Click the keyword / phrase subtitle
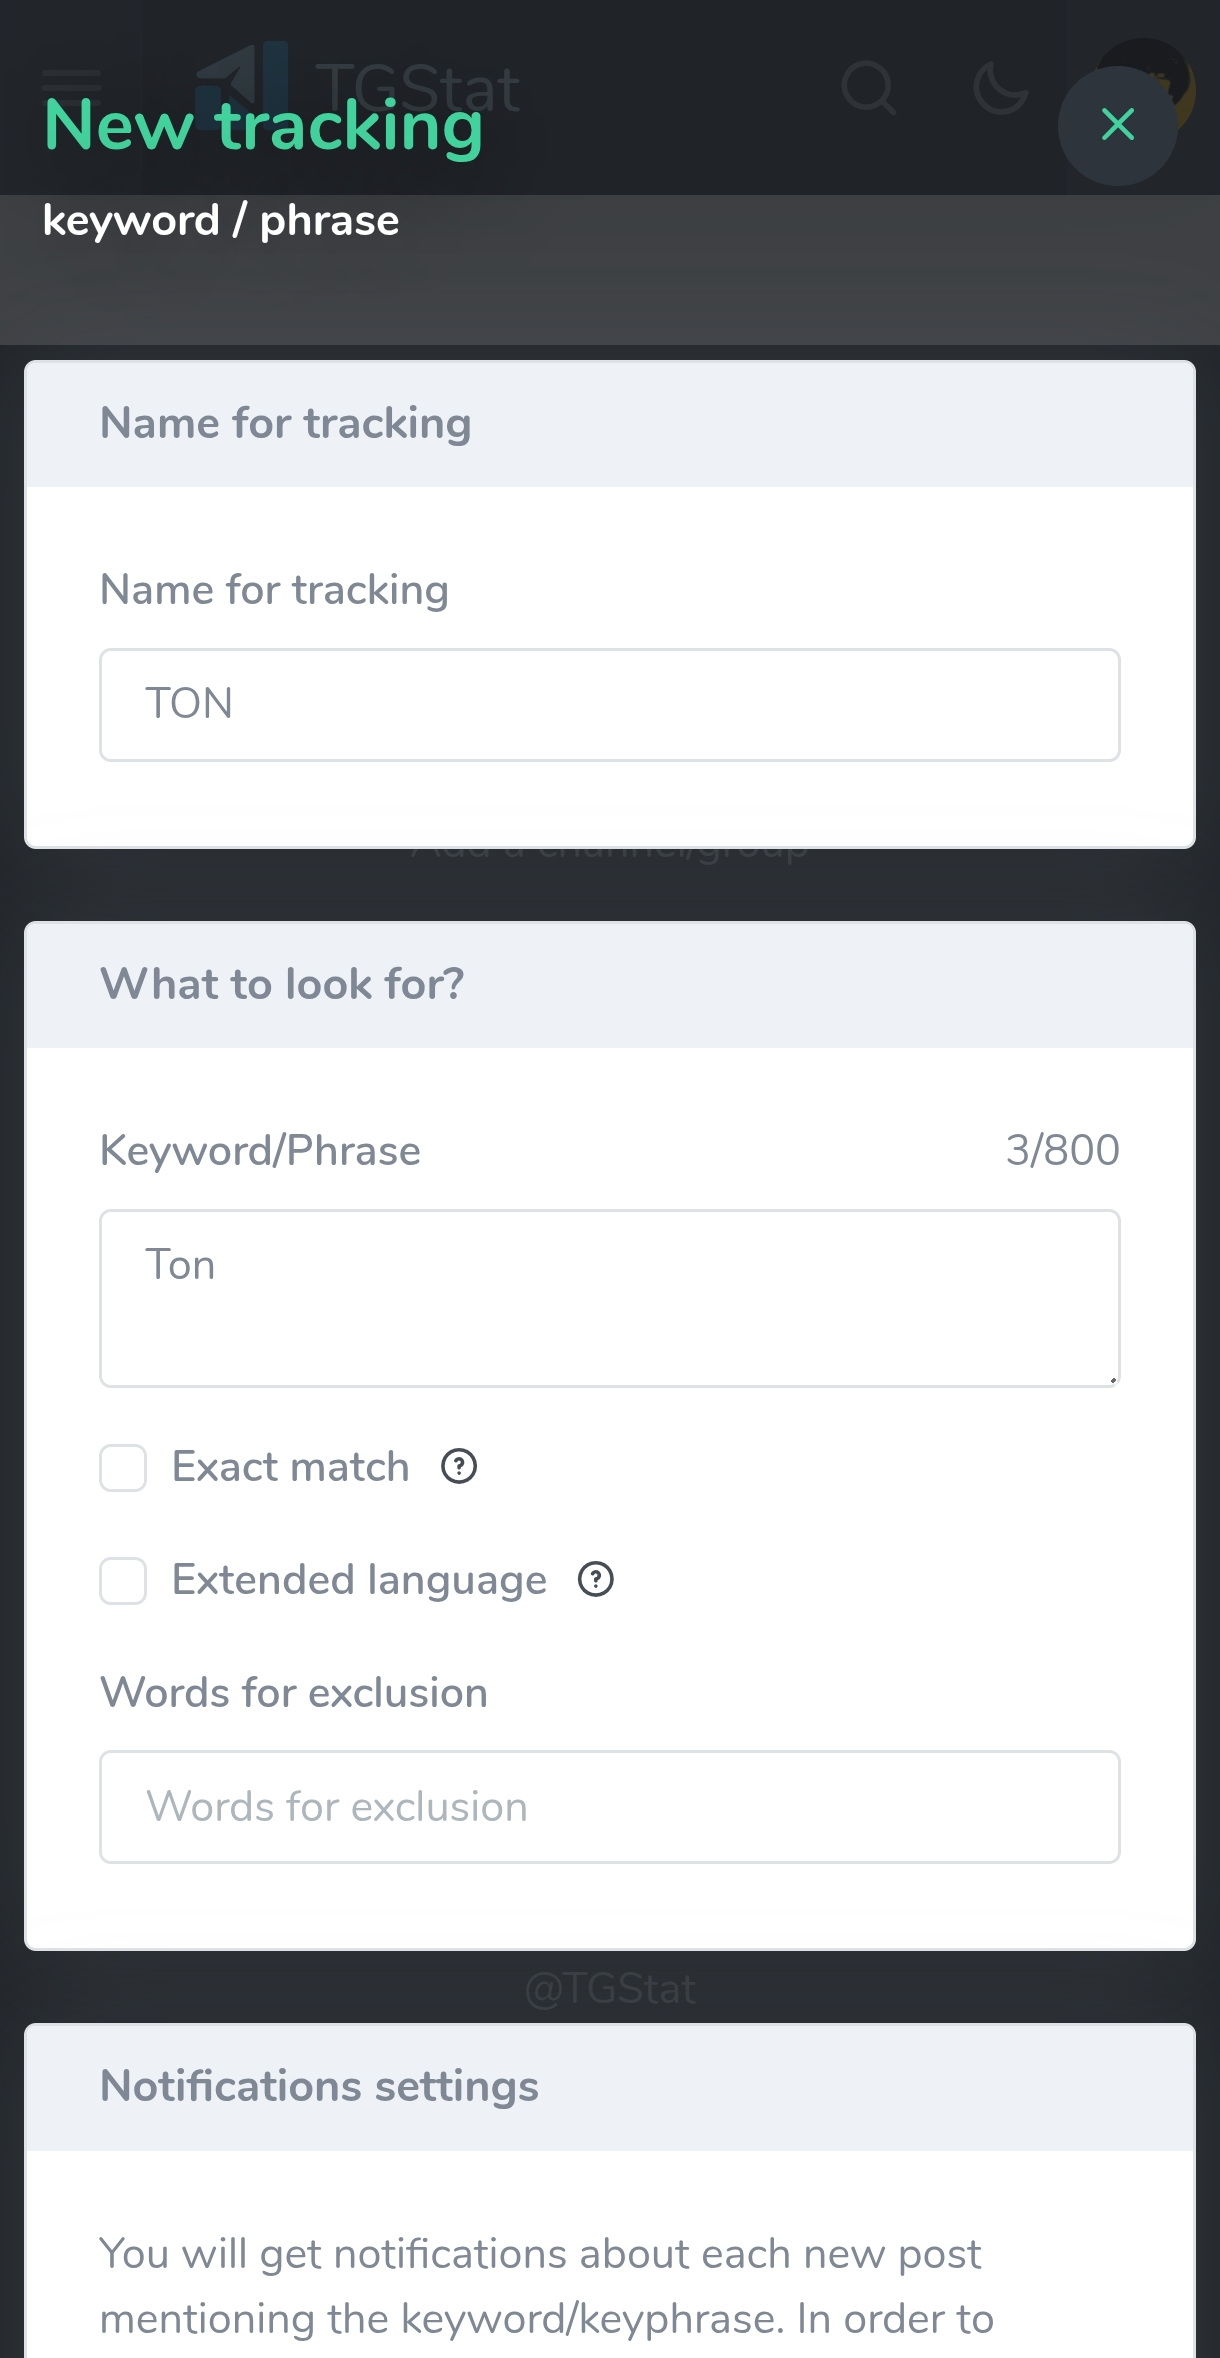1220x2358 pixels. pos(221,219)
